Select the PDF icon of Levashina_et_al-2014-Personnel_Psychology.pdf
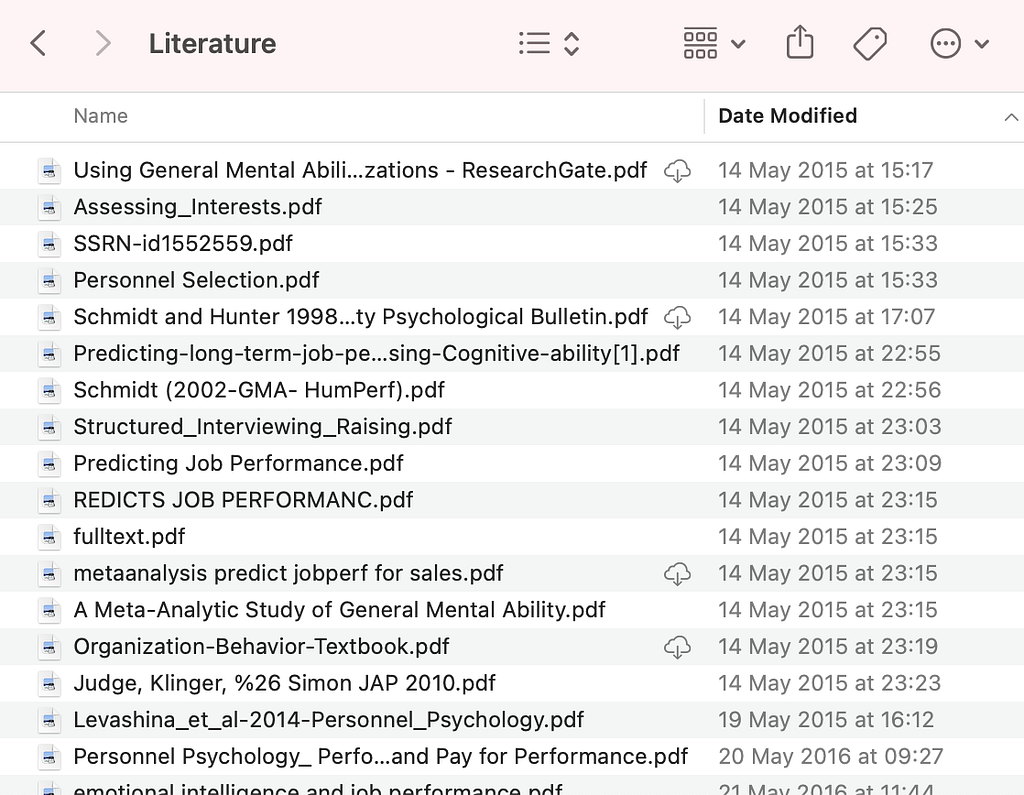 click(x=49, y=719)
